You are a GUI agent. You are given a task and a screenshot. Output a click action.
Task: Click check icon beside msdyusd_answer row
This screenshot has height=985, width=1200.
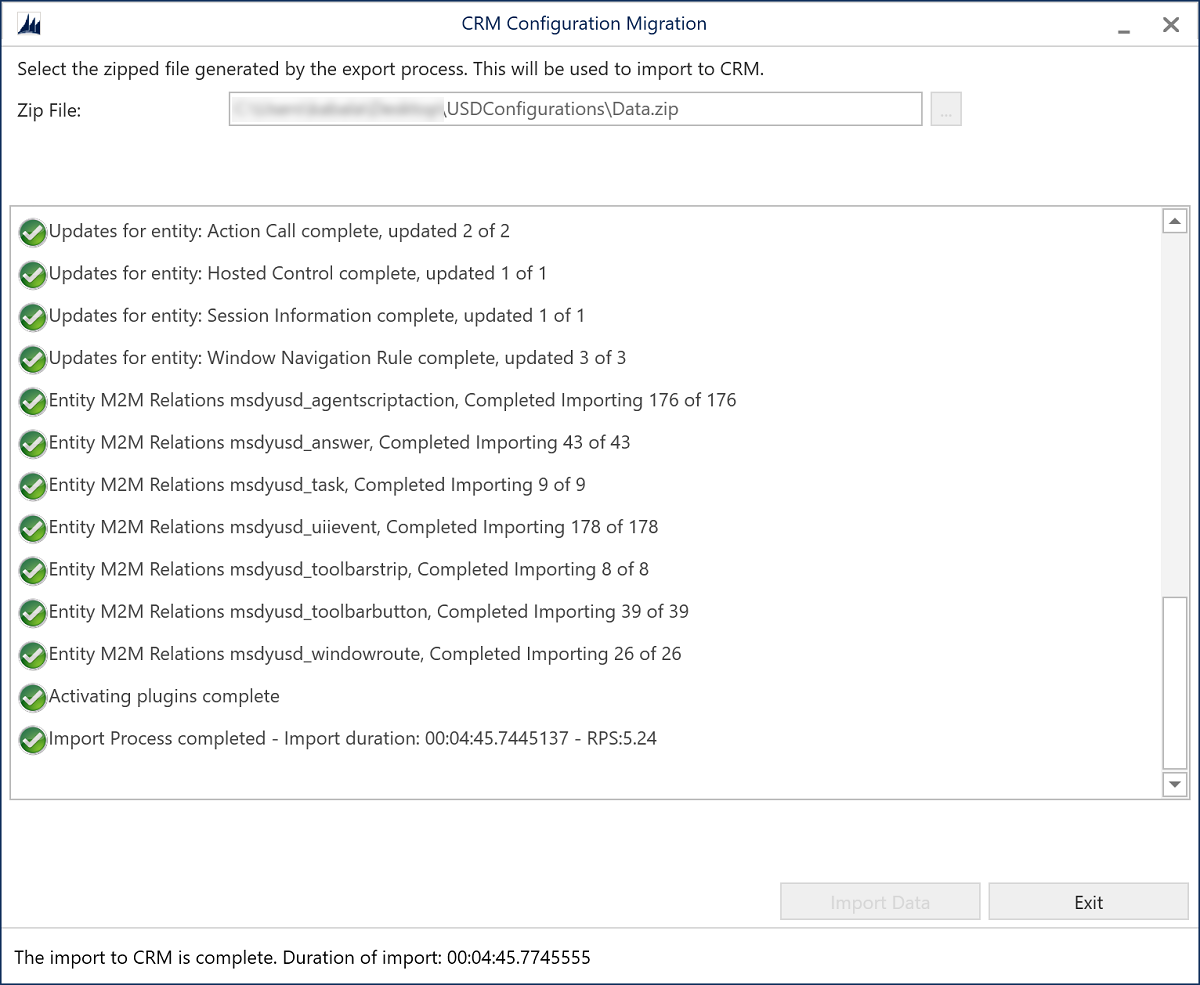(x=33, y=444)
